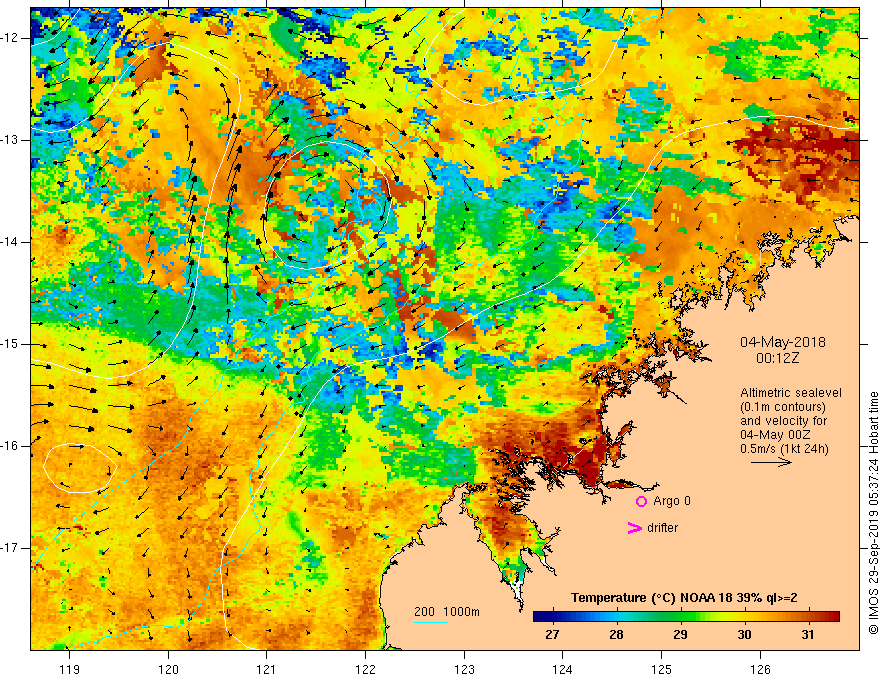Click the colorbar tick label '30'

[x=744, y=635]
